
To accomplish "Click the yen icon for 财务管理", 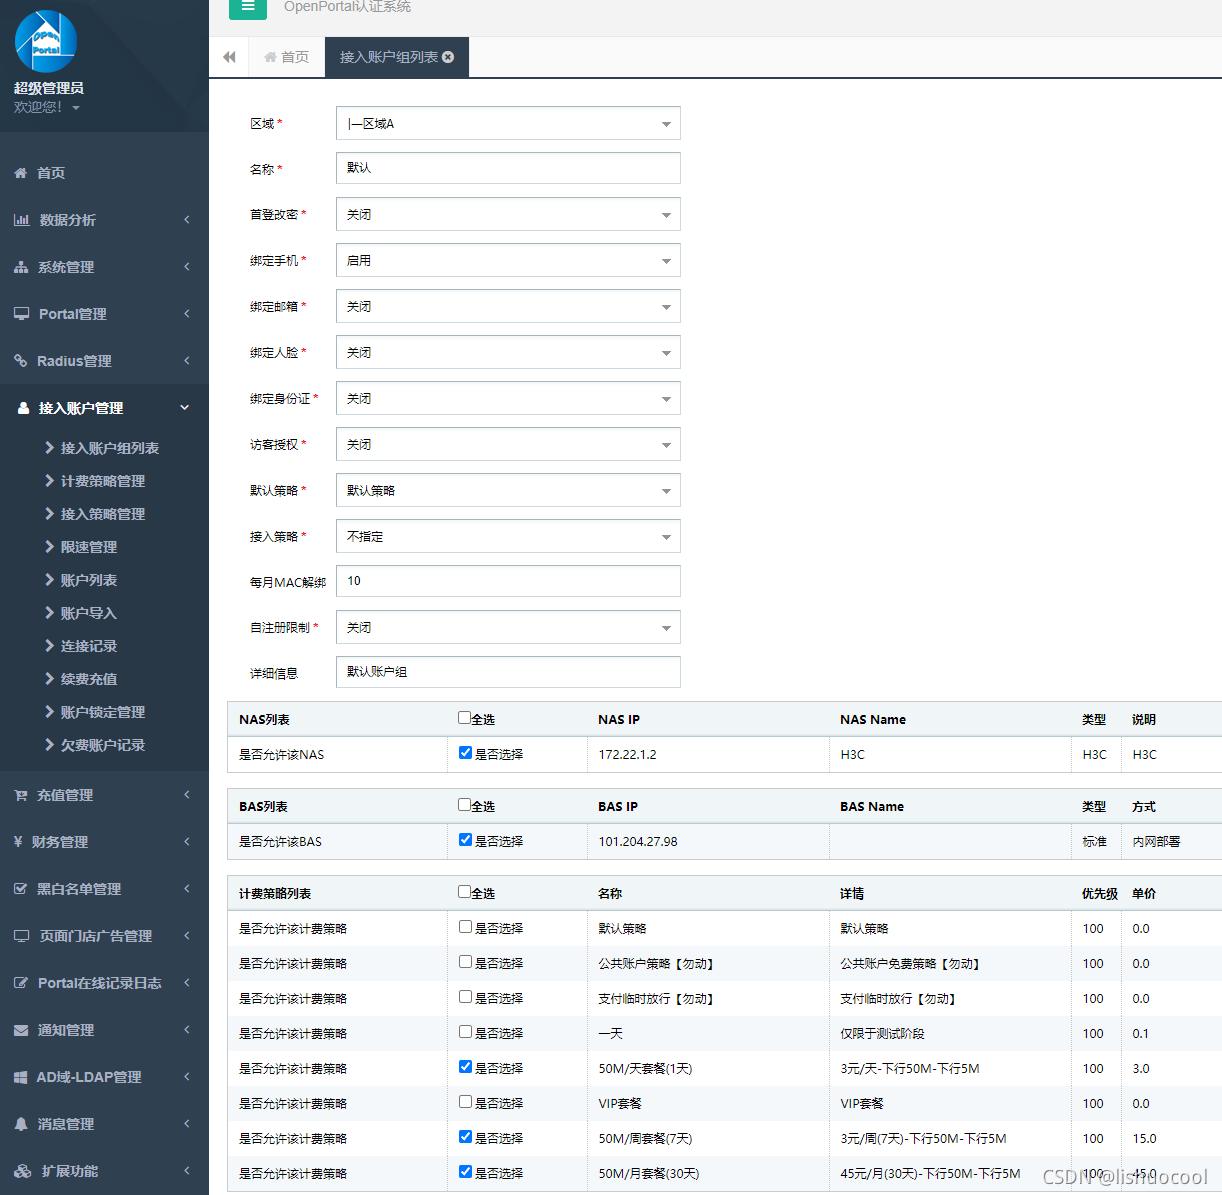I will click(x=18, y=842).
